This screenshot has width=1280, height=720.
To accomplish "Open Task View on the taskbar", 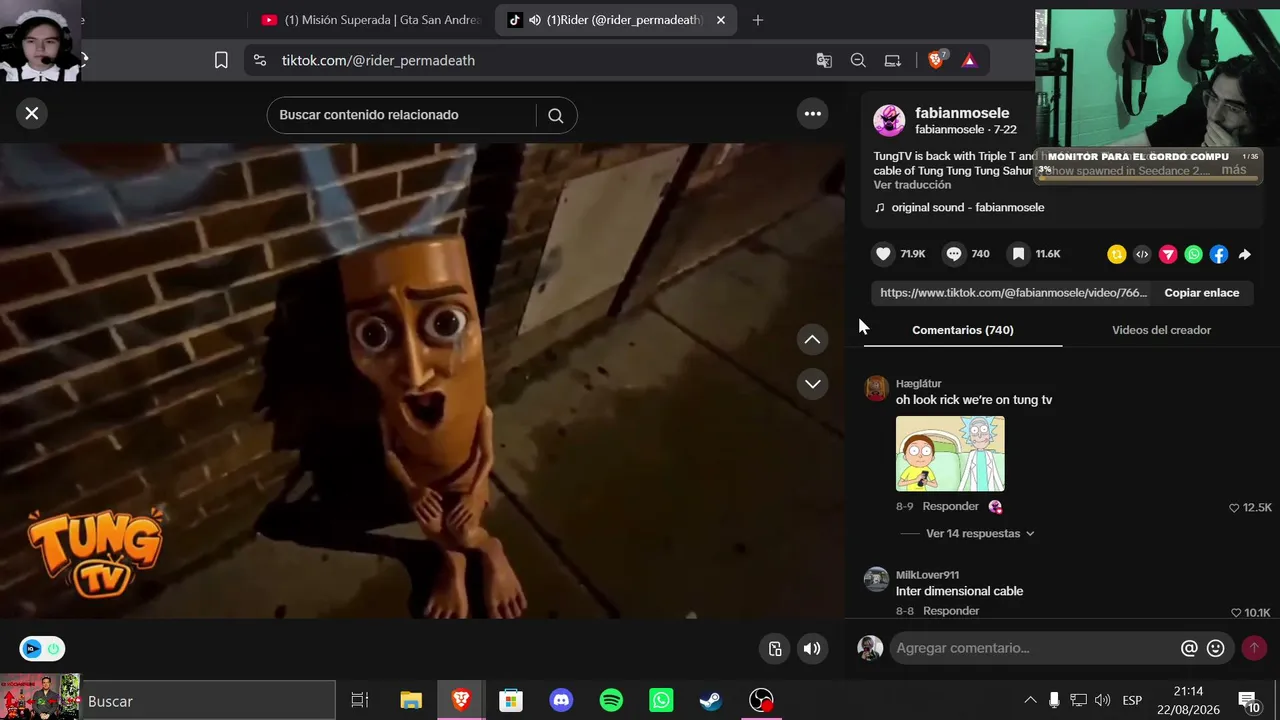I will point(360,701).
